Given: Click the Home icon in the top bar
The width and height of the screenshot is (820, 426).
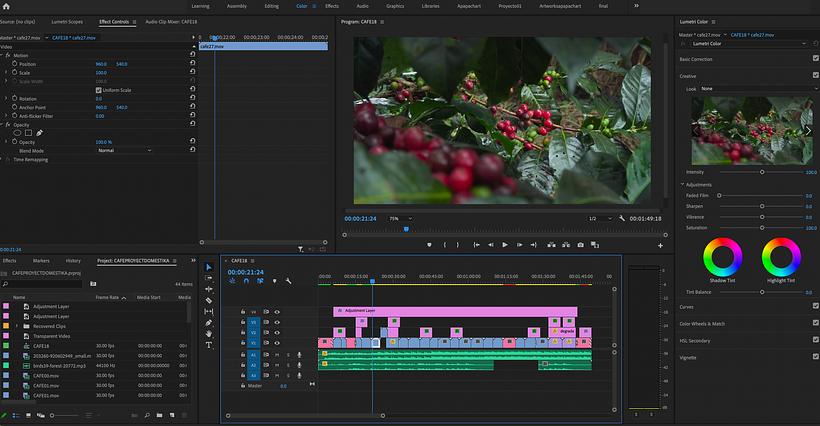Looking at the screenshot, I should 7,6.
